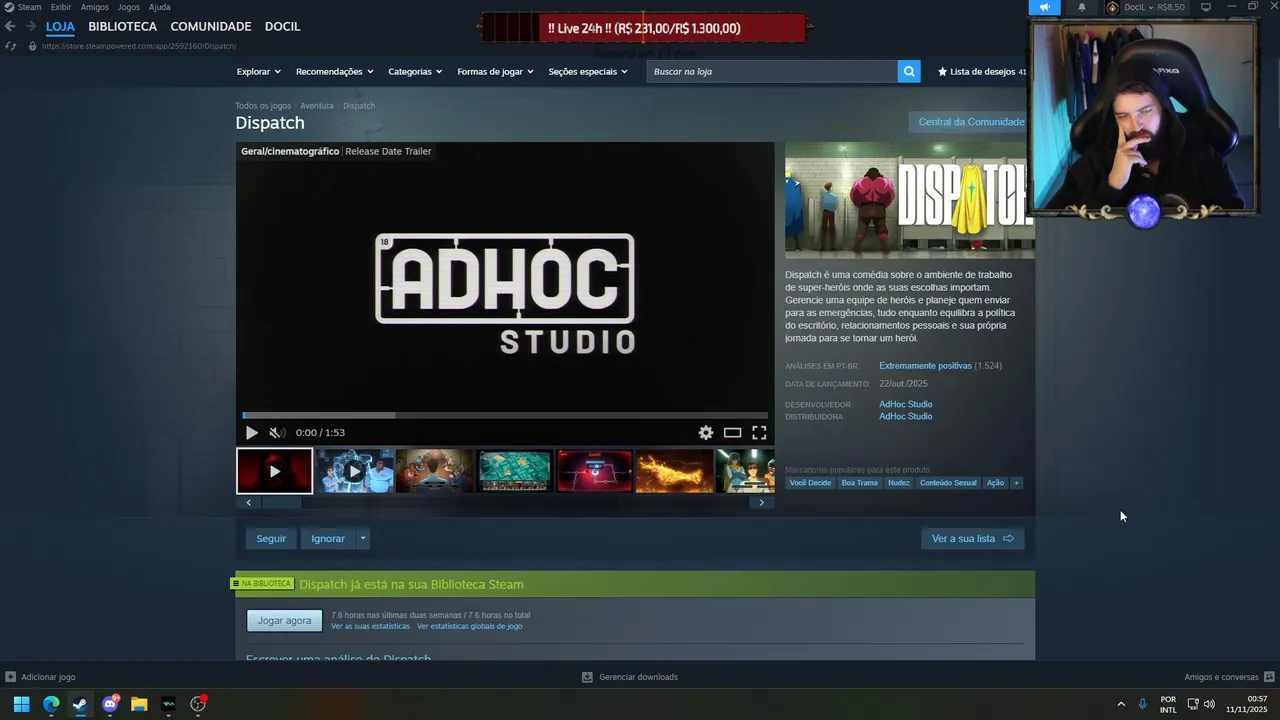Show hidden system tray icons
Viewport: 1280px width, 720px height.
(x=1121, y=704)
